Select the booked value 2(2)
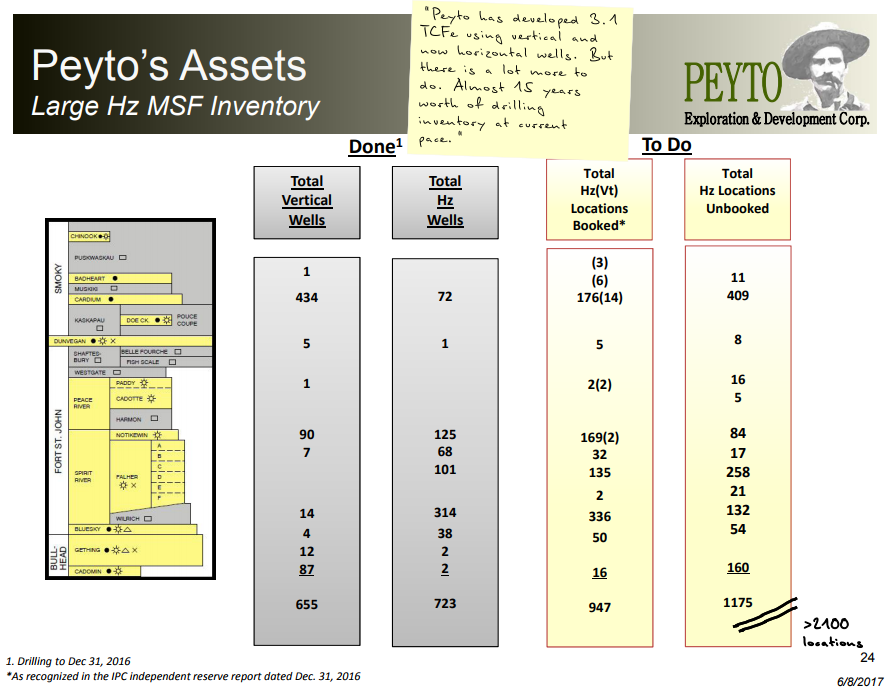The height and width of the screenshot is (691, 889). 599,384
